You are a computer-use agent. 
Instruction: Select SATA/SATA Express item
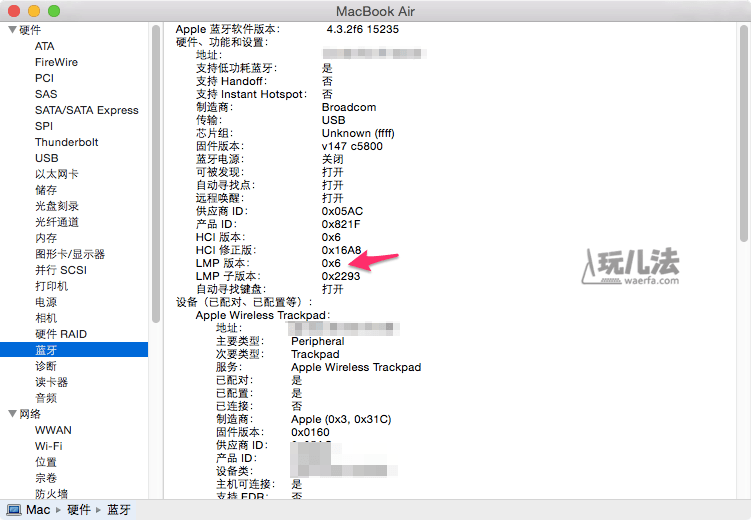(87, 110)
